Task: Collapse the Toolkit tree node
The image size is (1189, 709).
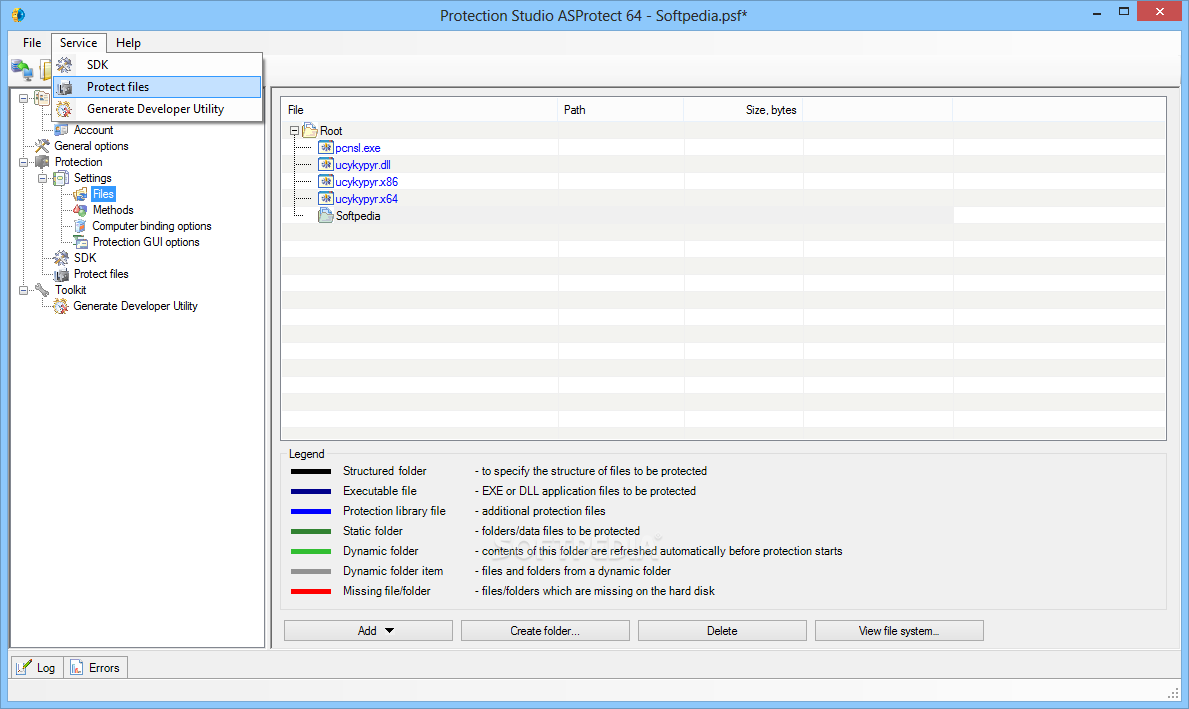Action: (24, 290)
